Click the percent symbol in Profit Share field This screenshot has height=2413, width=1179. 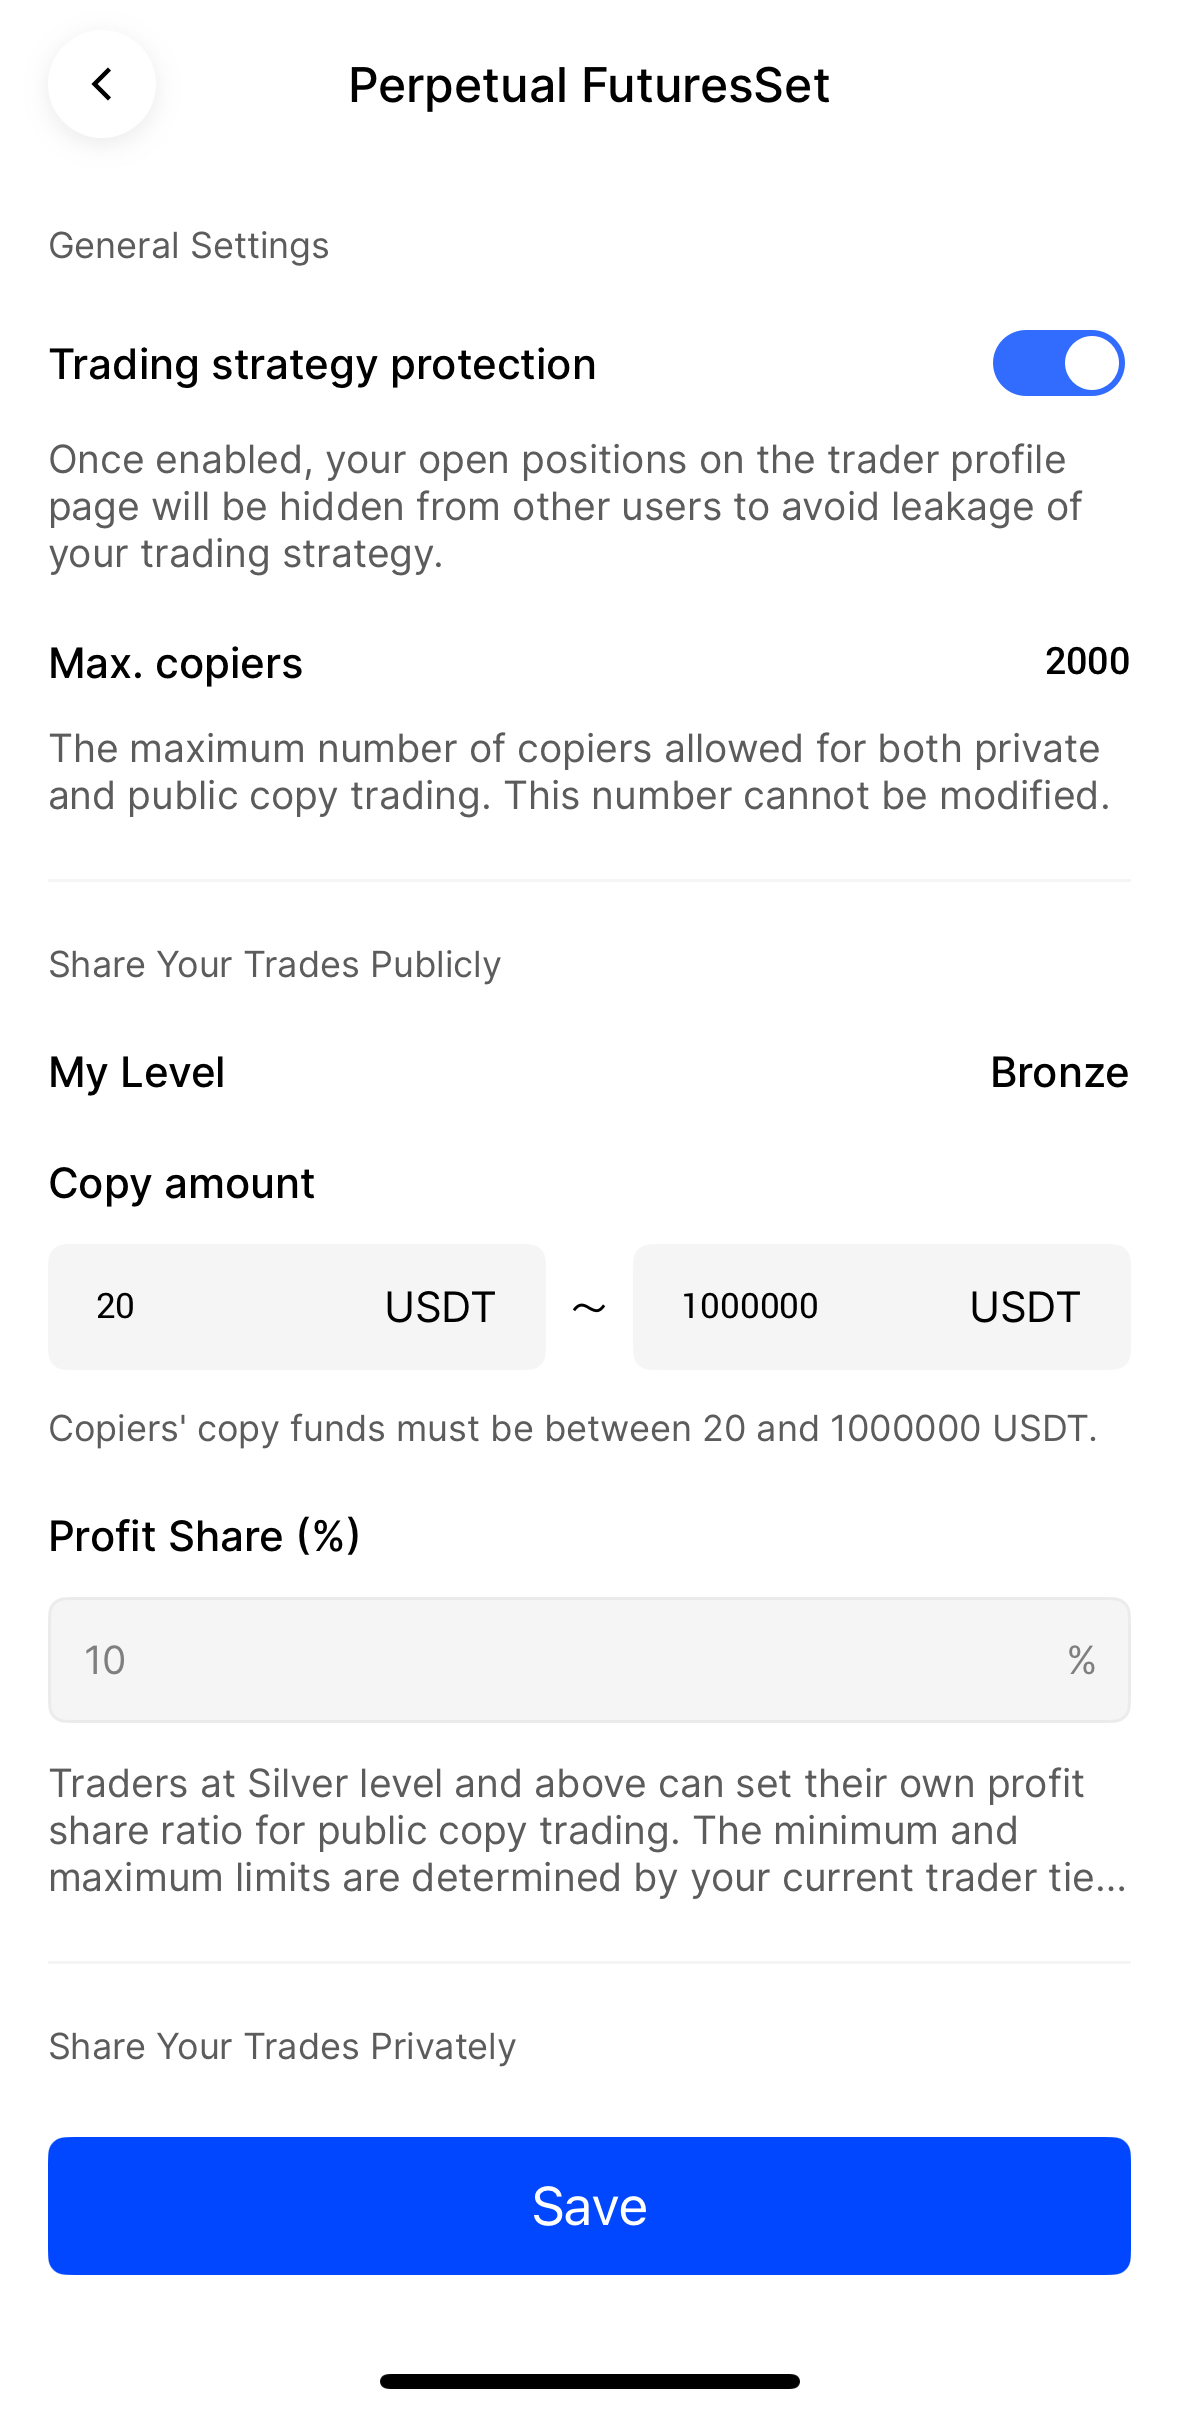[1081, 1660]
